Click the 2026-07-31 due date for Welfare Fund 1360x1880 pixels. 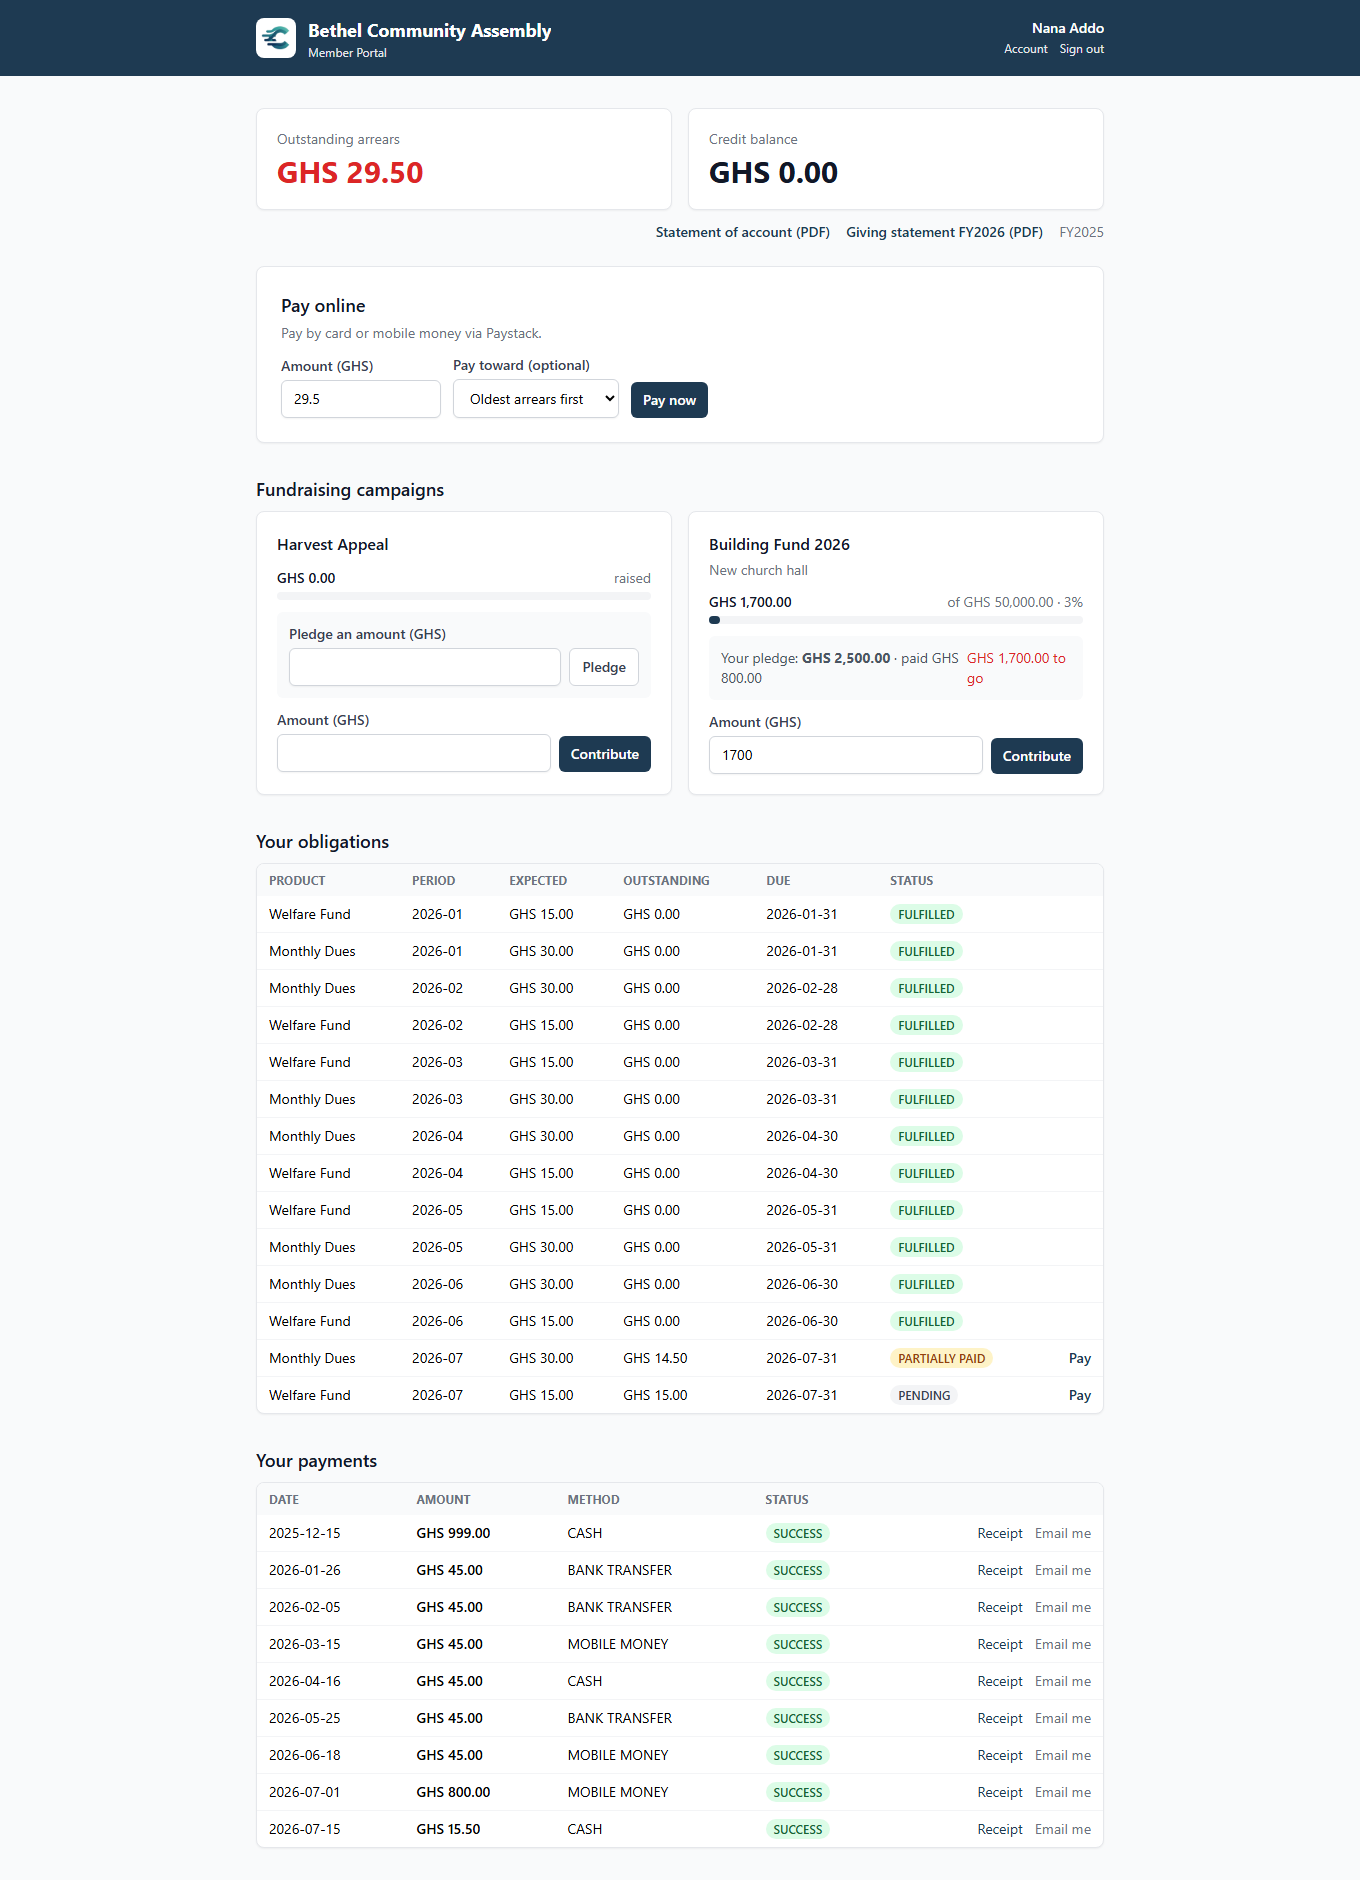802,1395
